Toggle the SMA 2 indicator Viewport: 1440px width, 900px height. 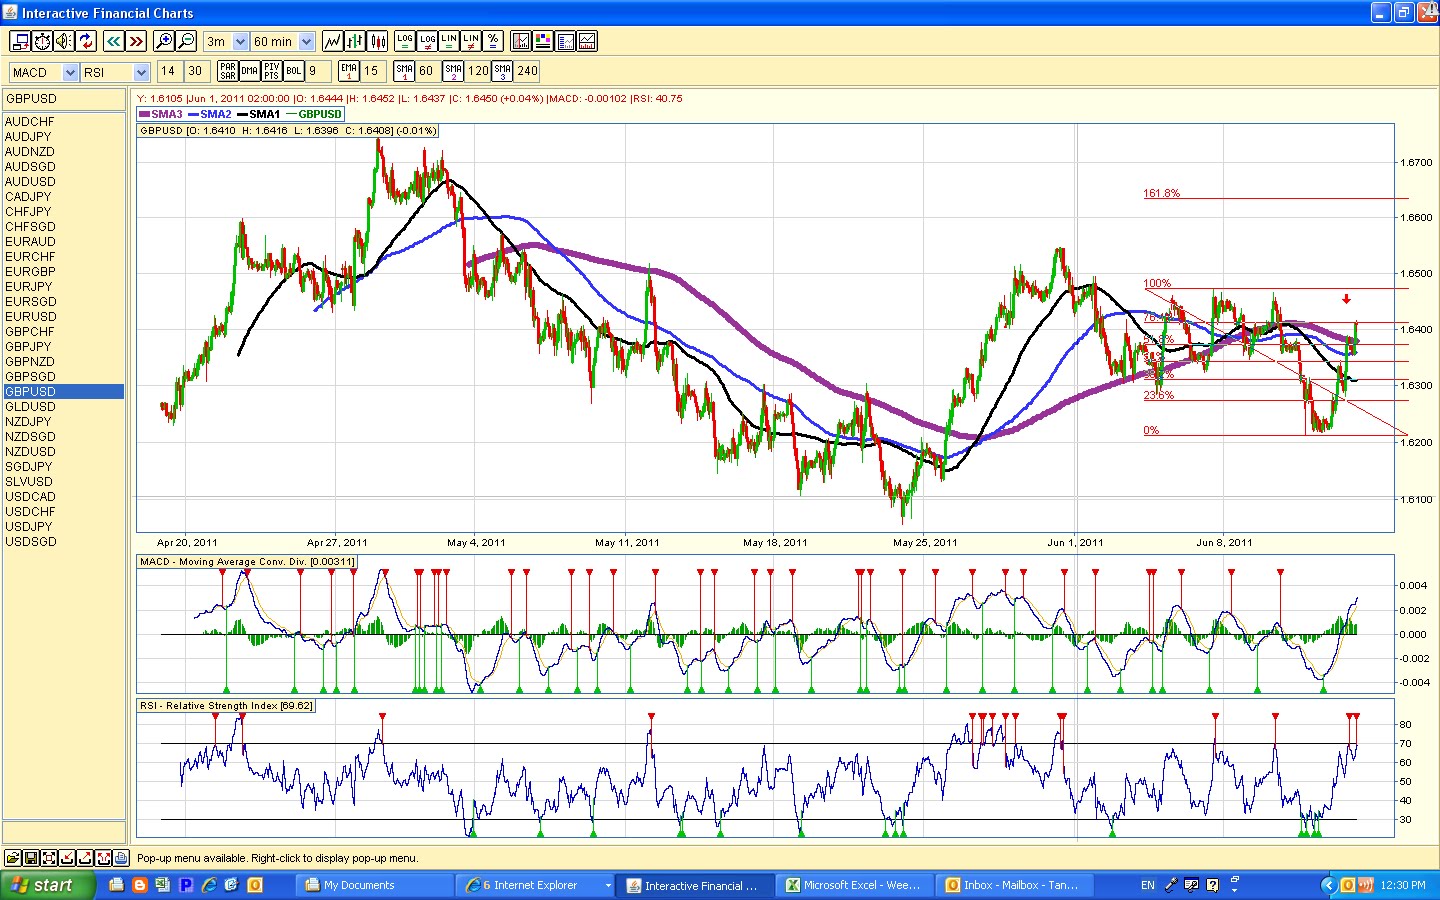click(453, 71)
